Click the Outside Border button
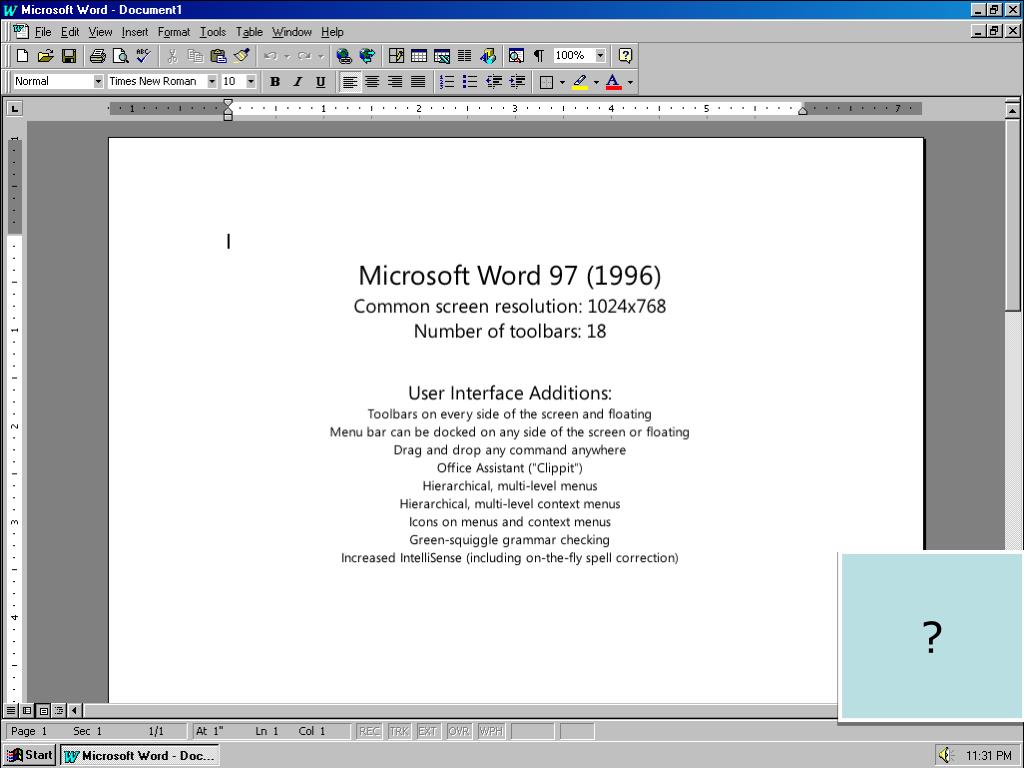The image size is (1024, 768). tap(547, 82)
